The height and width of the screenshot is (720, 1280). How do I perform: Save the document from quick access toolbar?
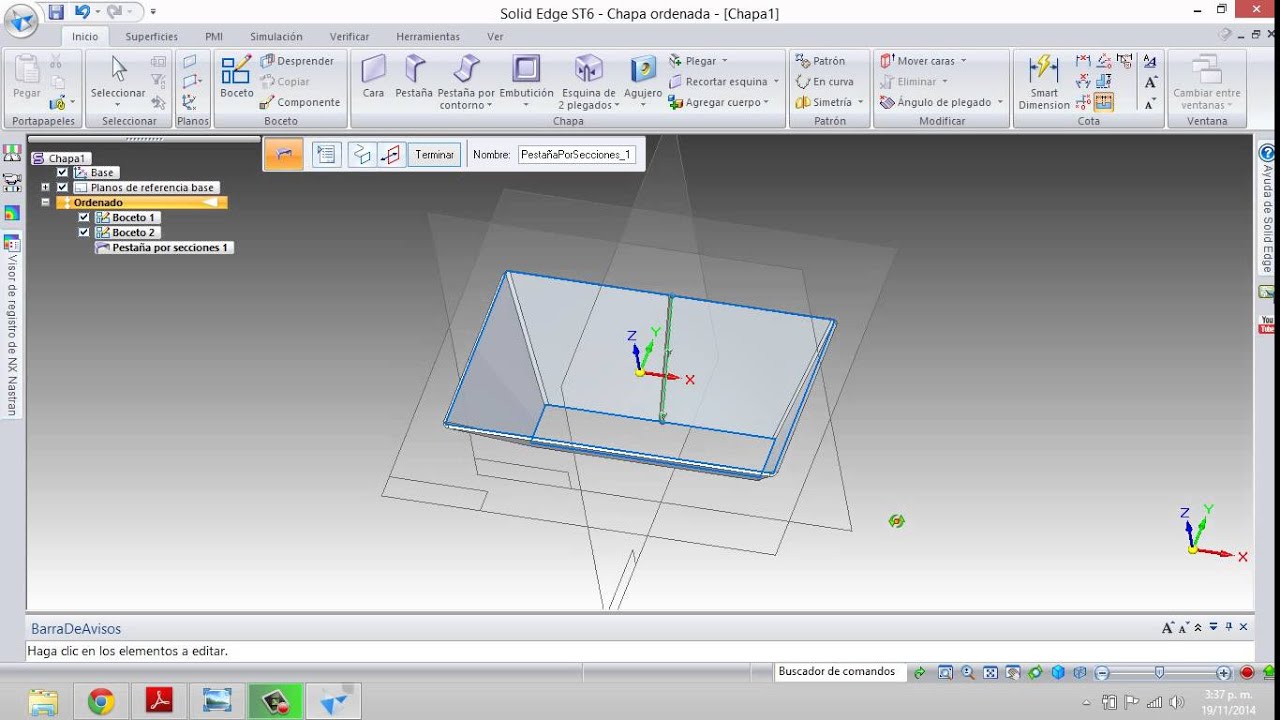(56, 12)
